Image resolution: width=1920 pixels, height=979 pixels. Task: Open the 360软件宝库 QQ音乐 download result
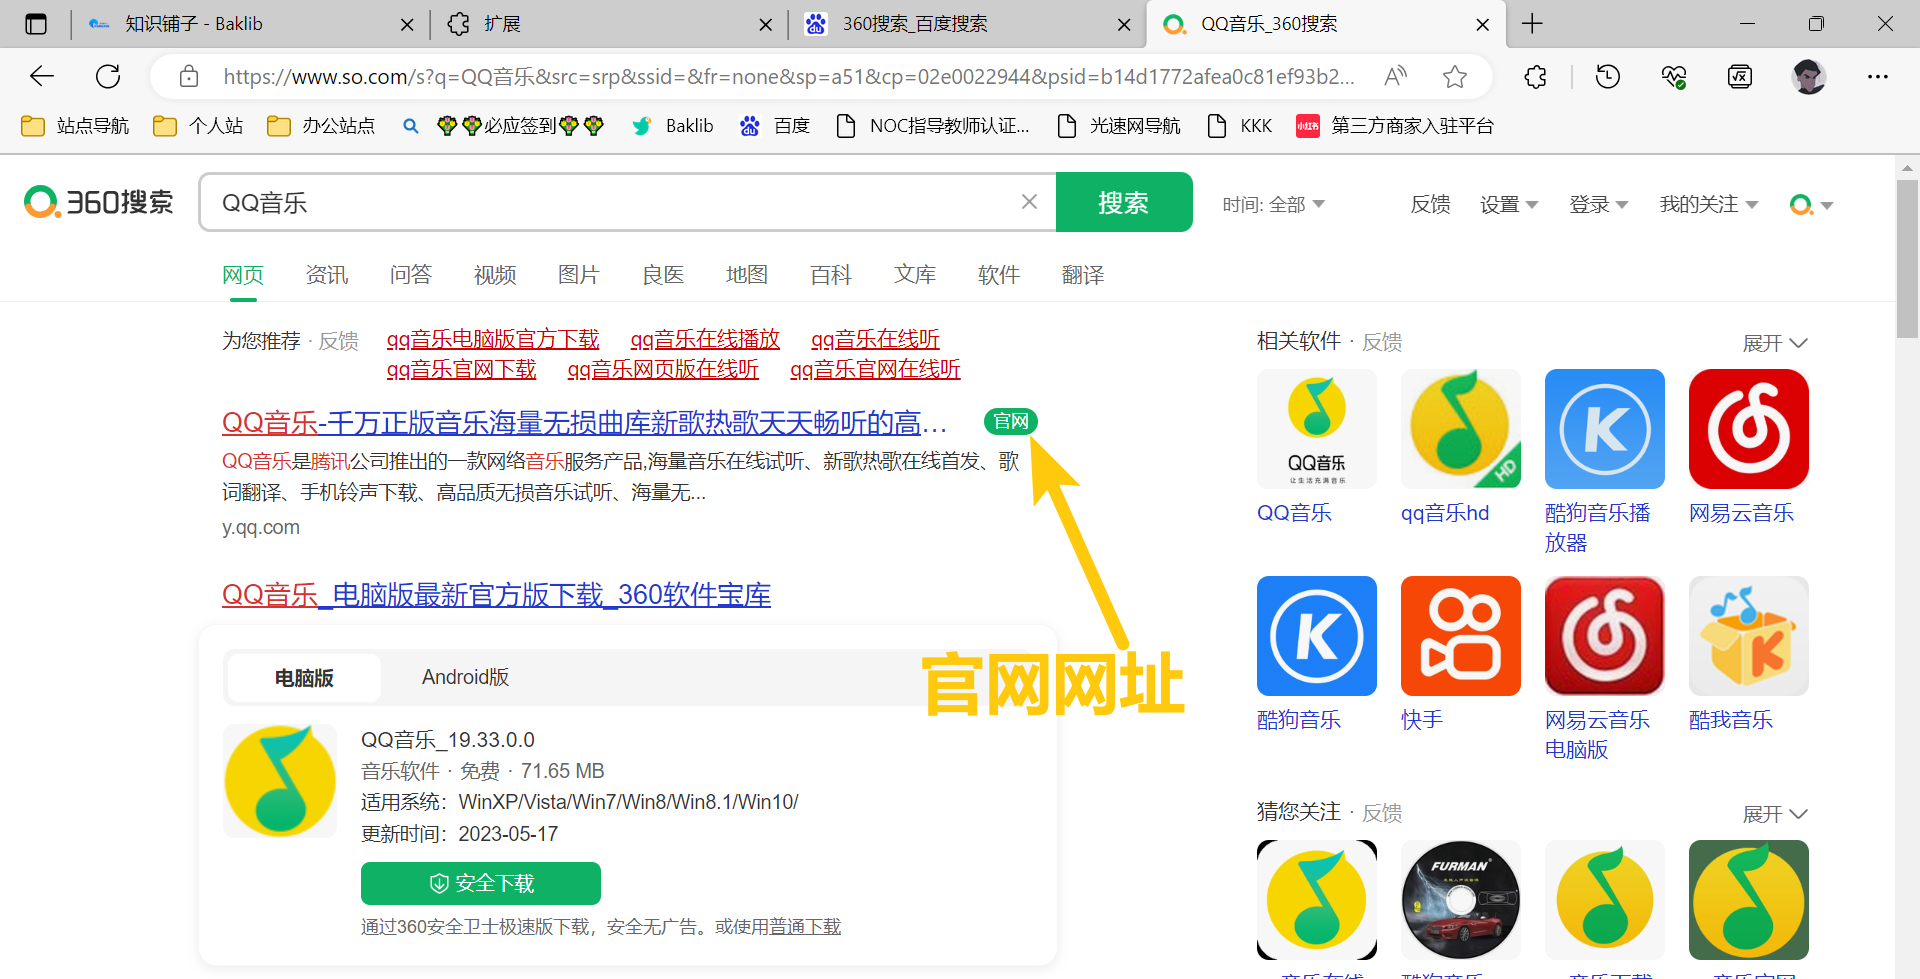click(x=496, y=594)
